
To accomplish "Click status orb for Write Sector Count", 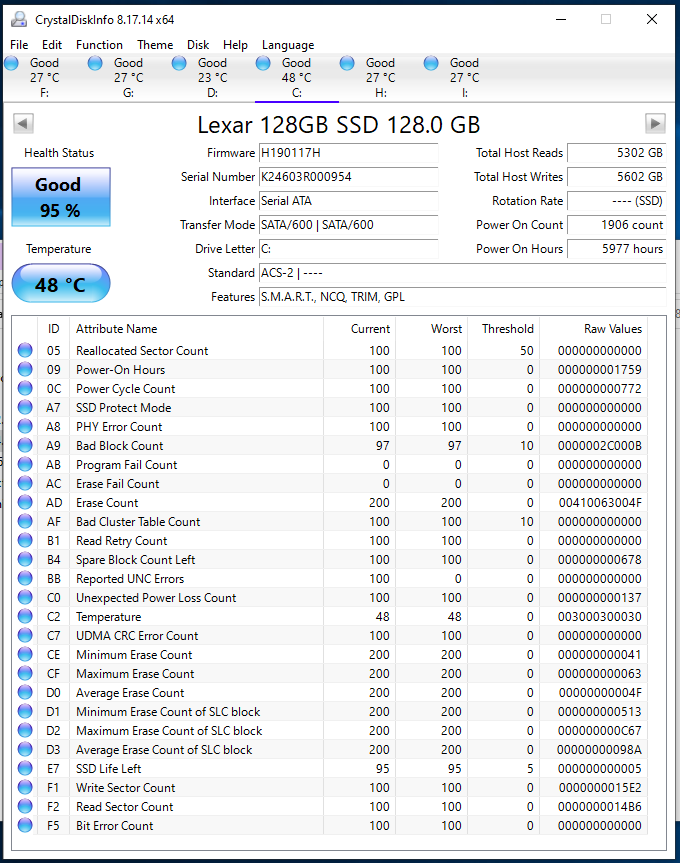I will click(x=25, y=787).
